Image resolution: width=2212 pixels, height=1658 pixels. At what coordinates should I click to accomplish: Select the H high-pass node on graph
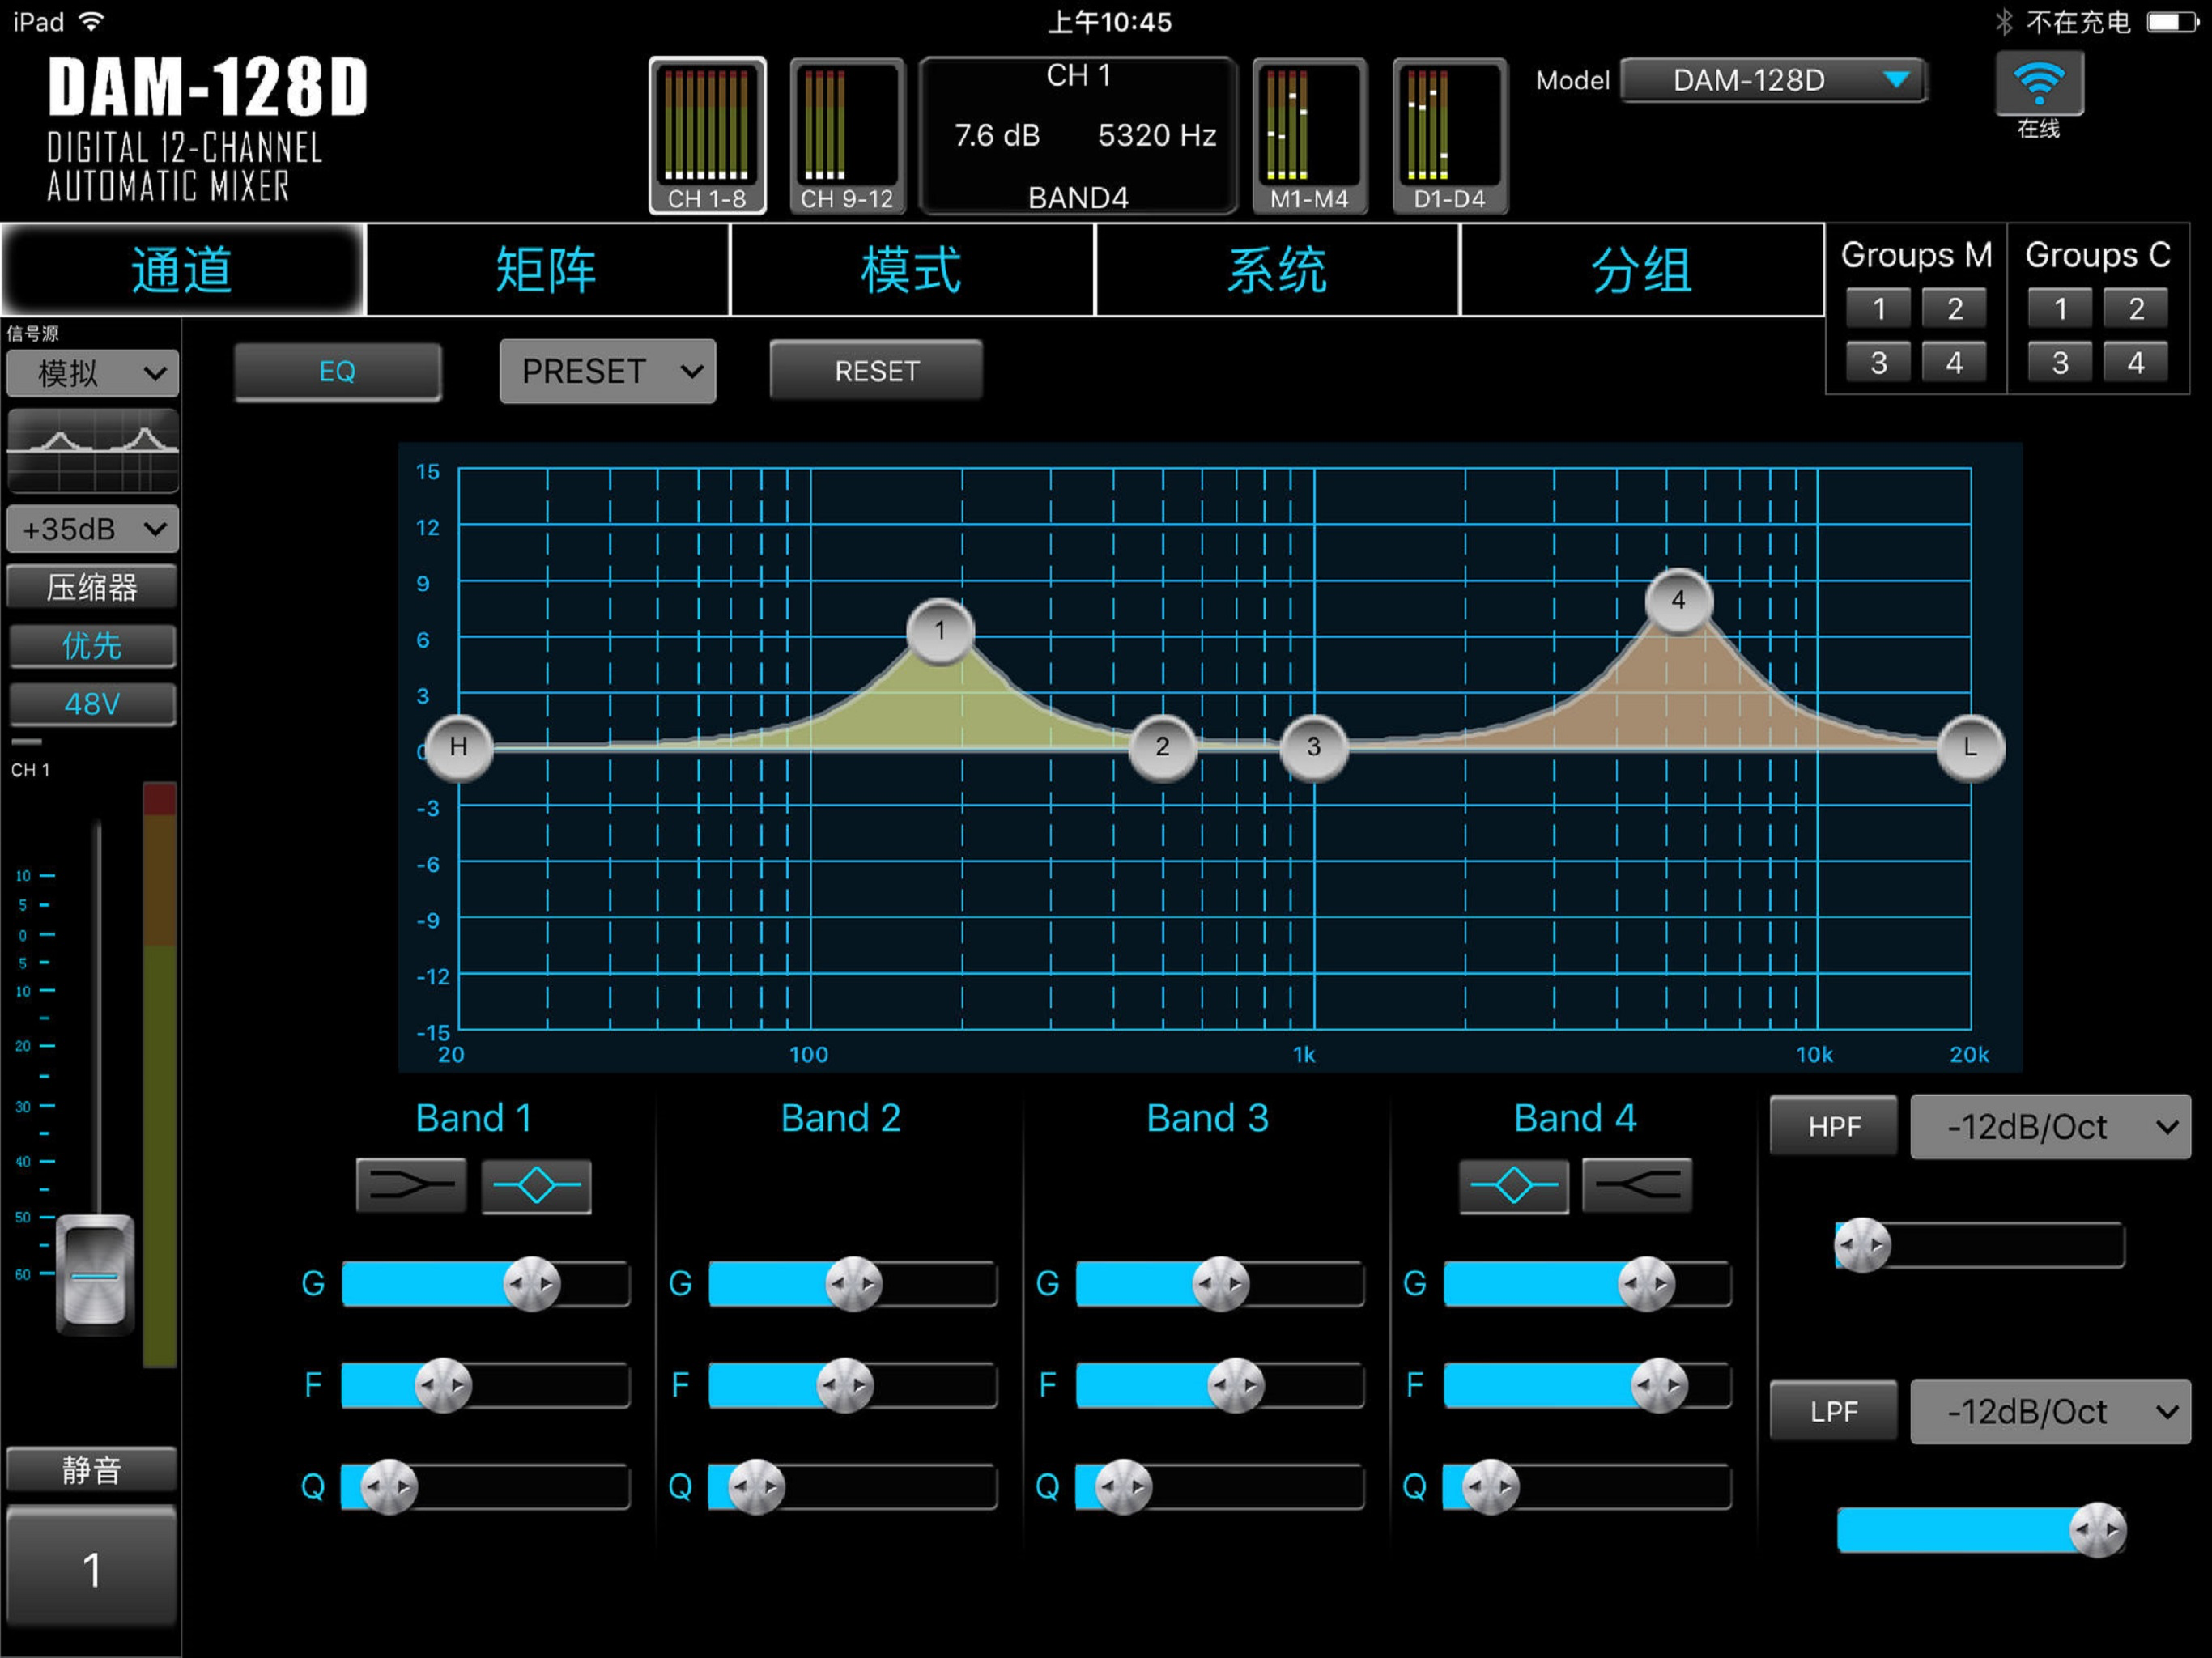click(459, 747)
